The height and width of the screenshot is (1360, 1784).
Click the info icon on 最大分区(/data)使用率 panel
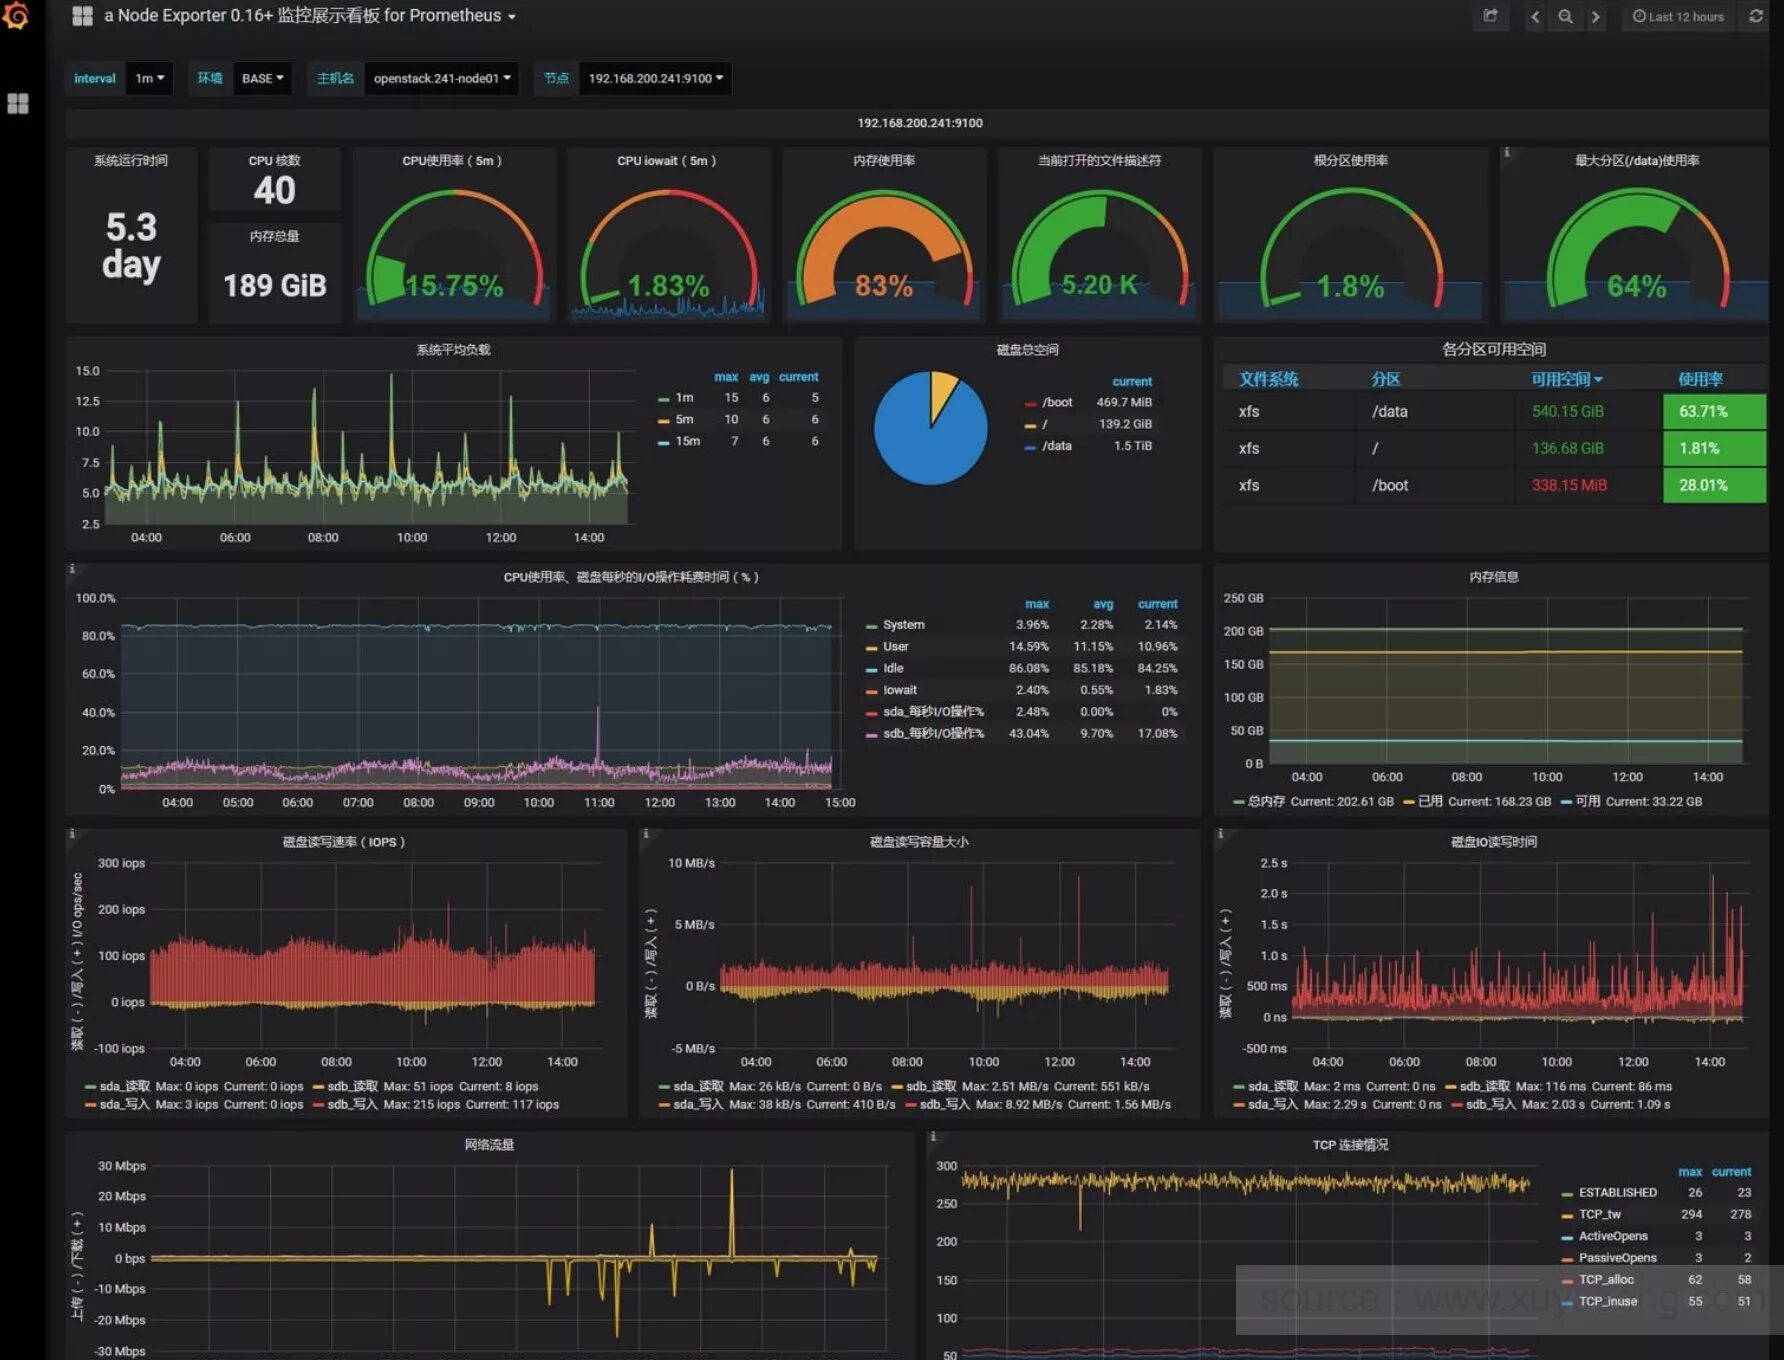coord(1506,153)
